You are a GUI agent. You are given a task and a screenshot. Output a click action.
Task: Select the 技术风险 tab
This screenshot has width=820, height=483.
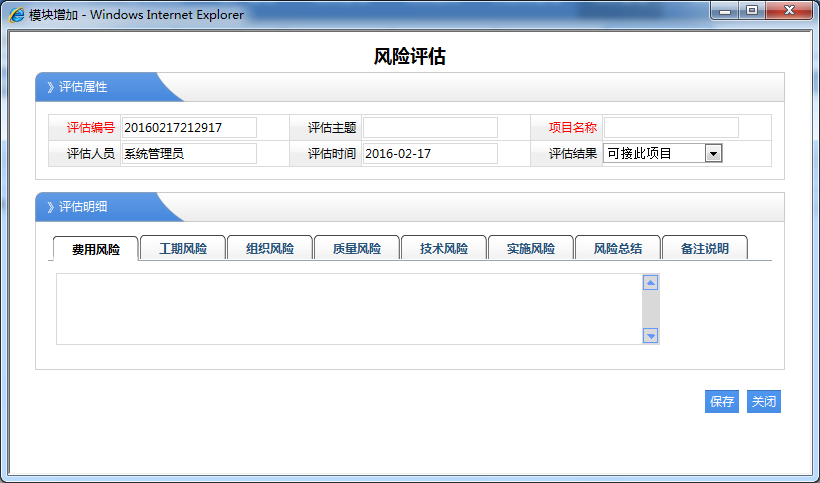point(444,248)
